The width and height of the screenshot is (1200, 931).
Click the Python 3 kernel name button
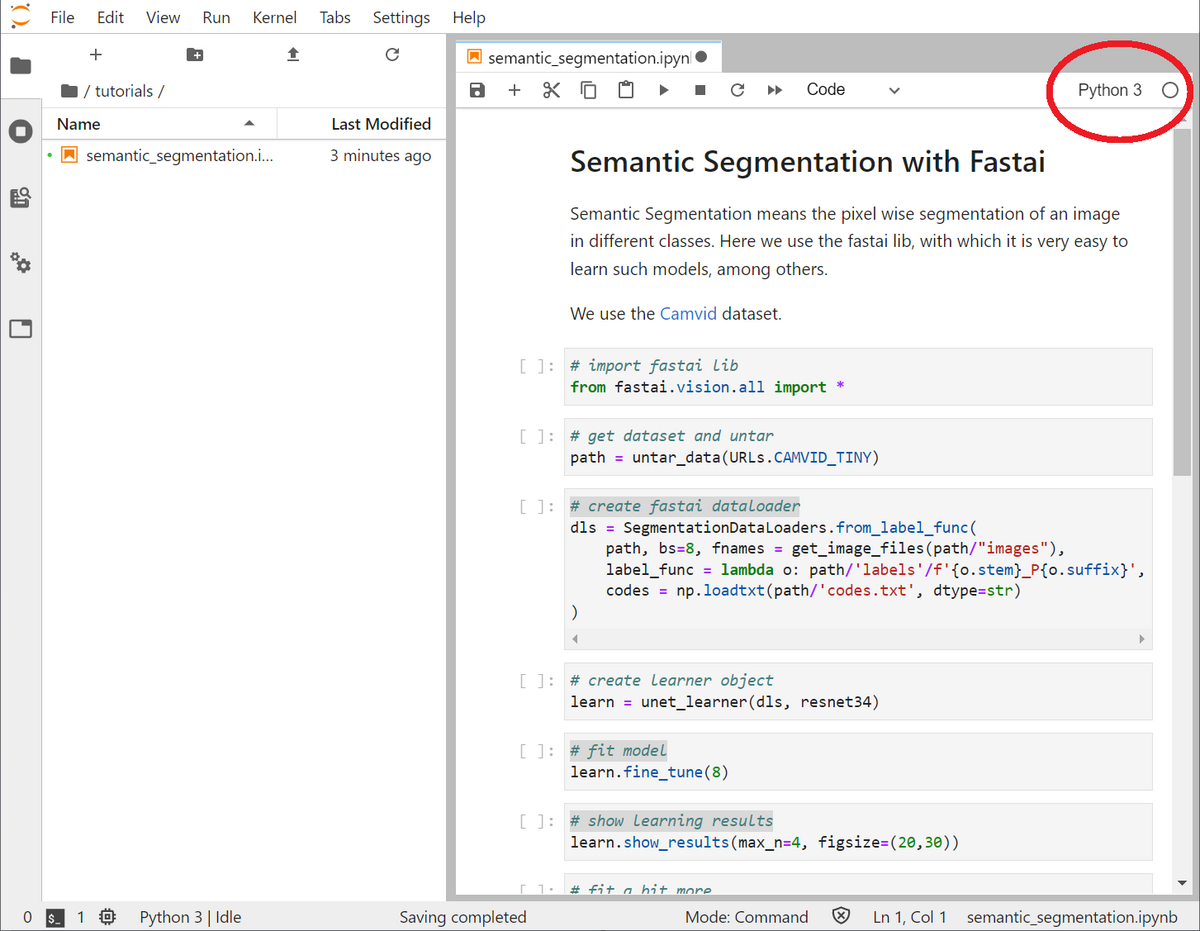(x=1109, y=90)
